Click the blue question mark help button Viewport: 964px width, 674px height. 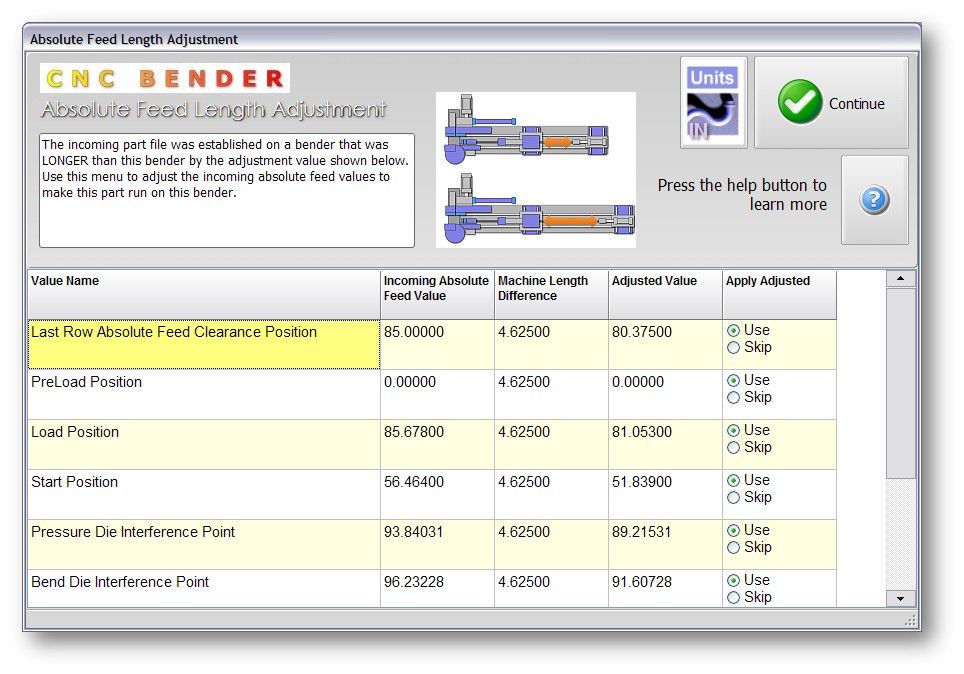click(x=874, y=200)
